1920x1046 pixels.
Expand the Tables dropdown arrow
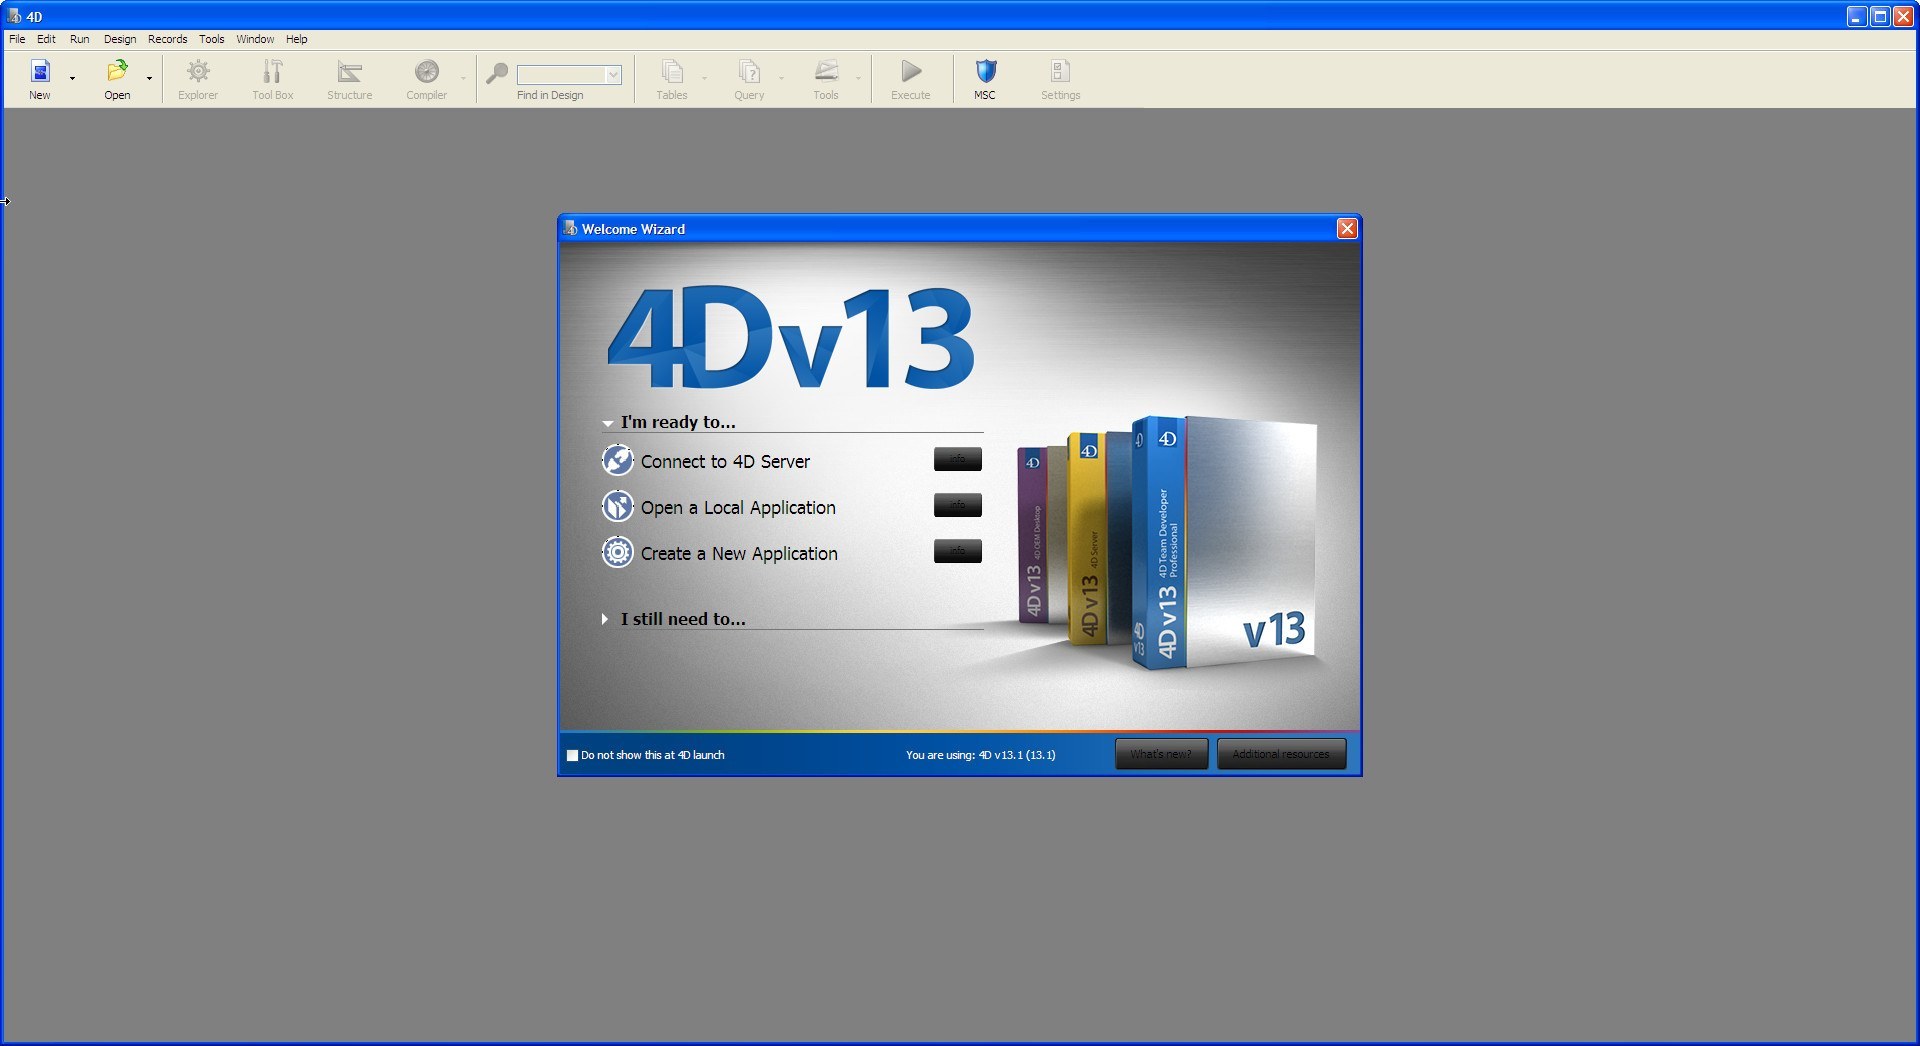(x=704, y=78)
